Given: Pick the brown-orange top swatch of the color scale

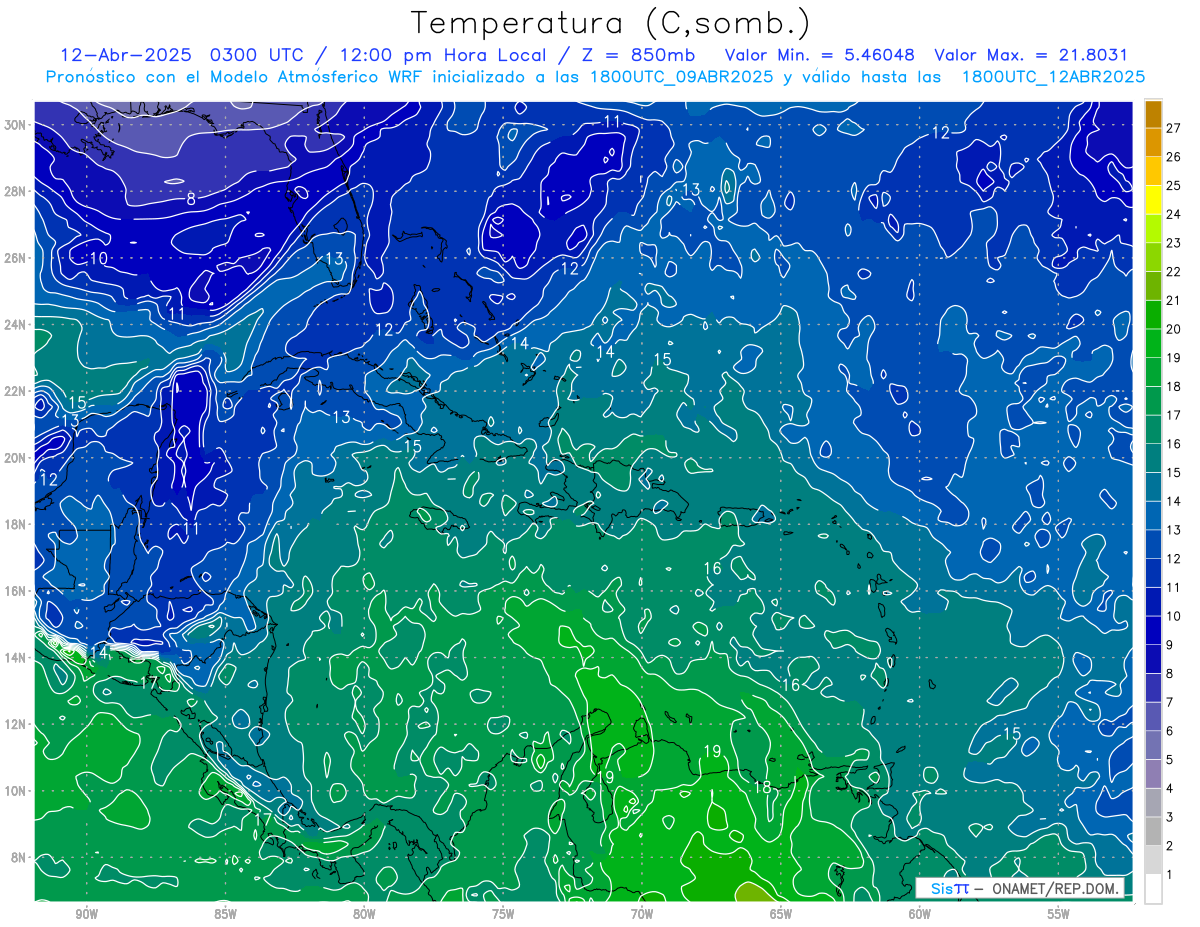Looking at the screenshot, I should coord(1153,113).
